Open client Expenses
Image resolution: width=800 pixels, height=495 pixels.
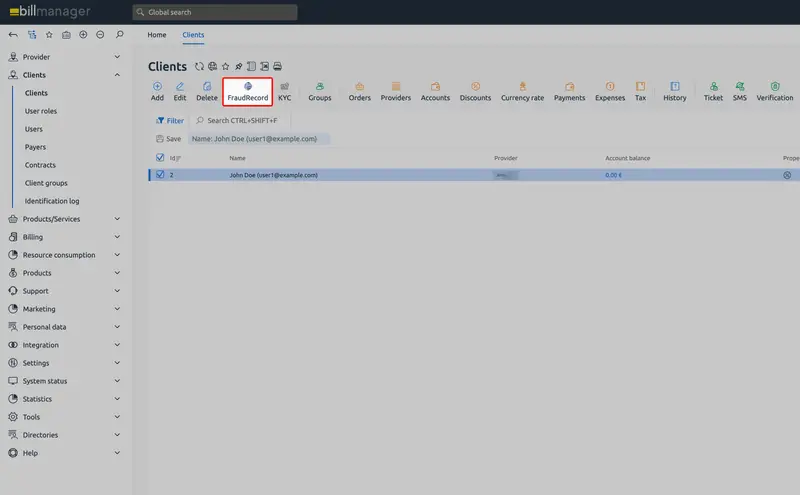pos(610,92)
